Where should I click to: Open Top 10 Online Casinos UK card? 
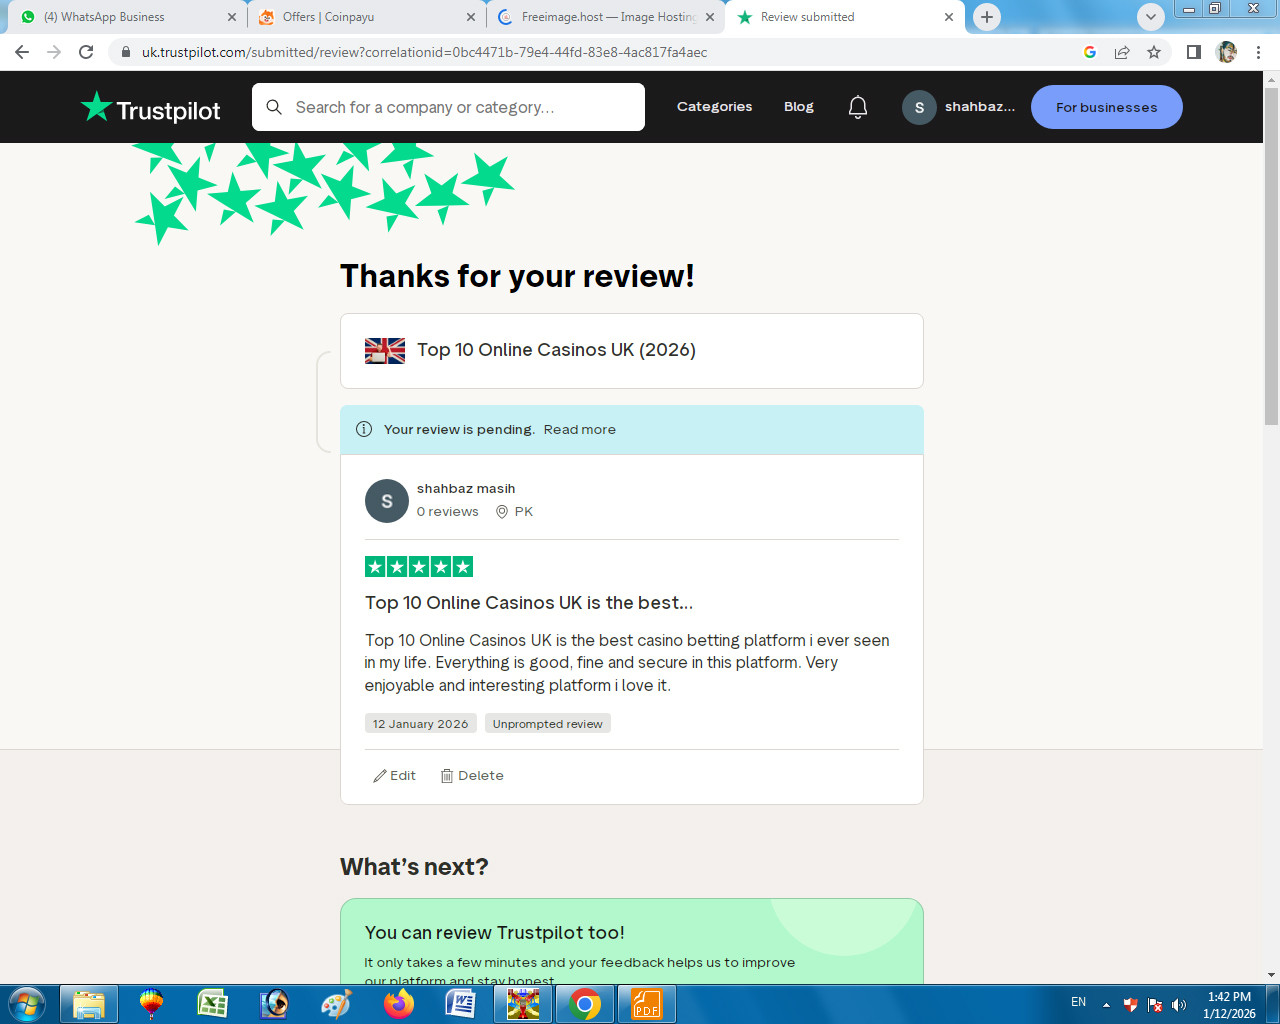pos(632,351)
